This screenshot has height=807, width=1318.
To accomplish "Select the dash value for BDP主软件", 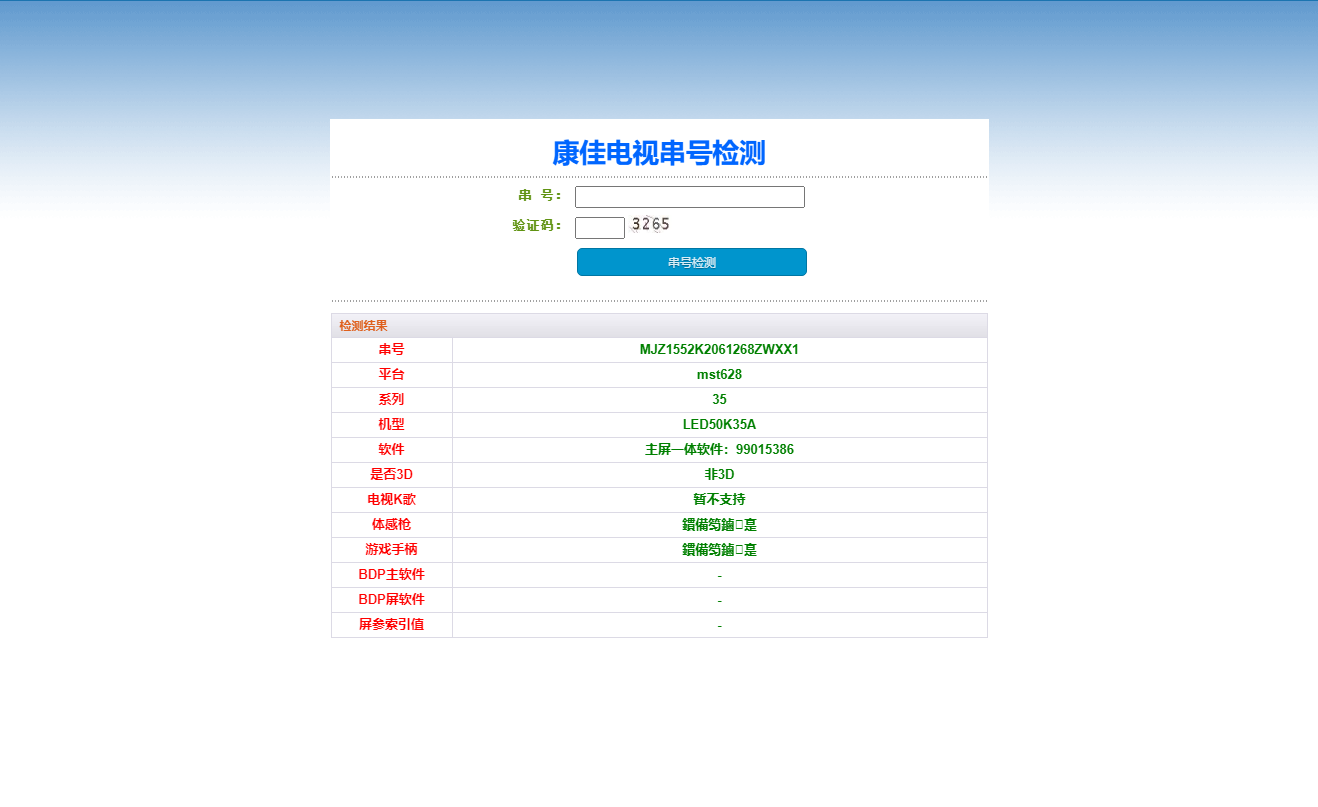I will [x=719, y=576].
